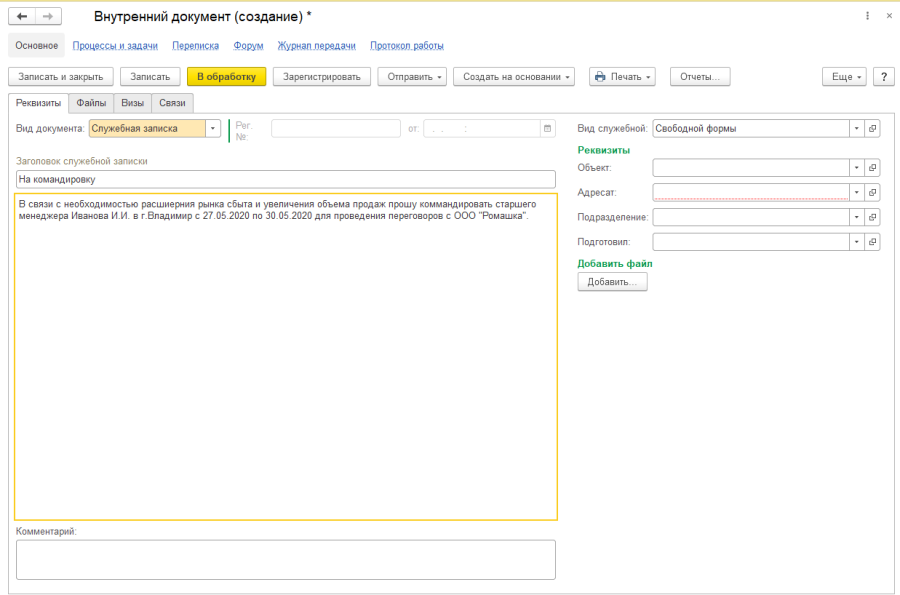Open the Создать на основании dropdown
The height and width of the screenshot is (595, 900).
(x=514, y=77)
